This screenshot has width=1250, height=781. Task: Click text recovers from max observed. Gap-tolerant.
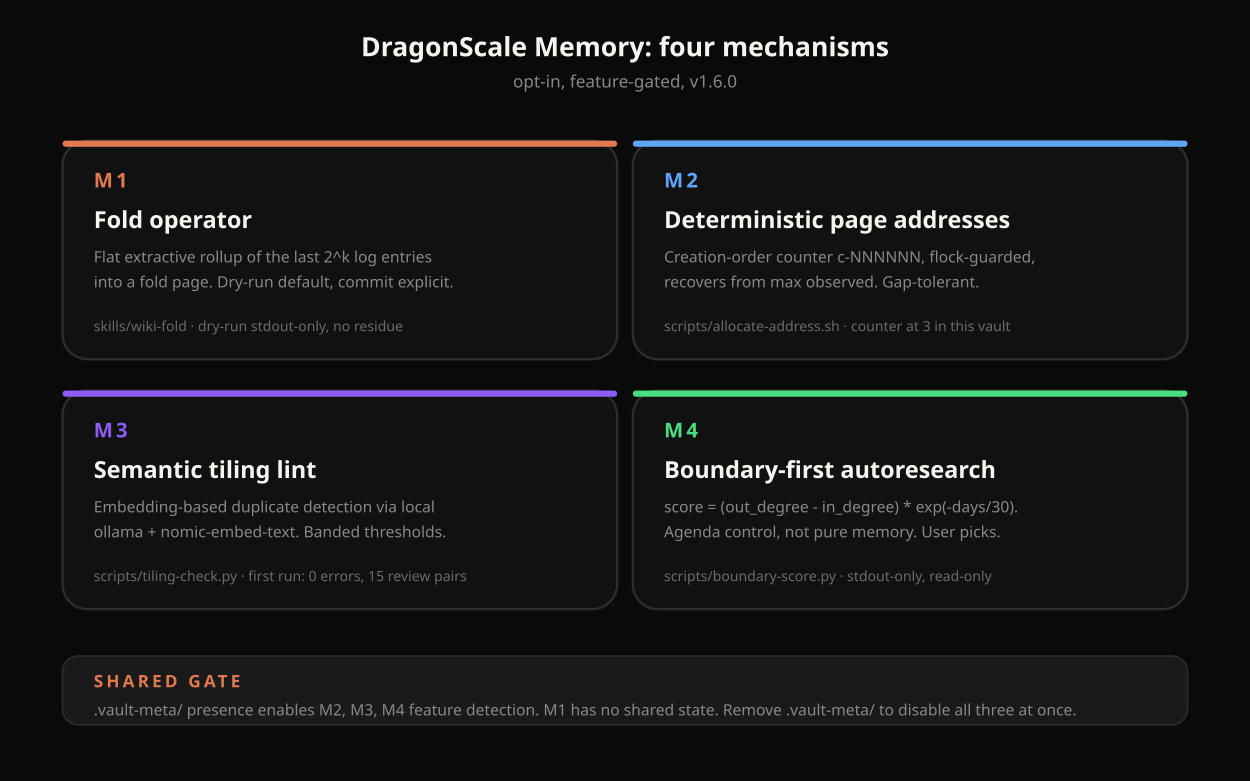821,282
